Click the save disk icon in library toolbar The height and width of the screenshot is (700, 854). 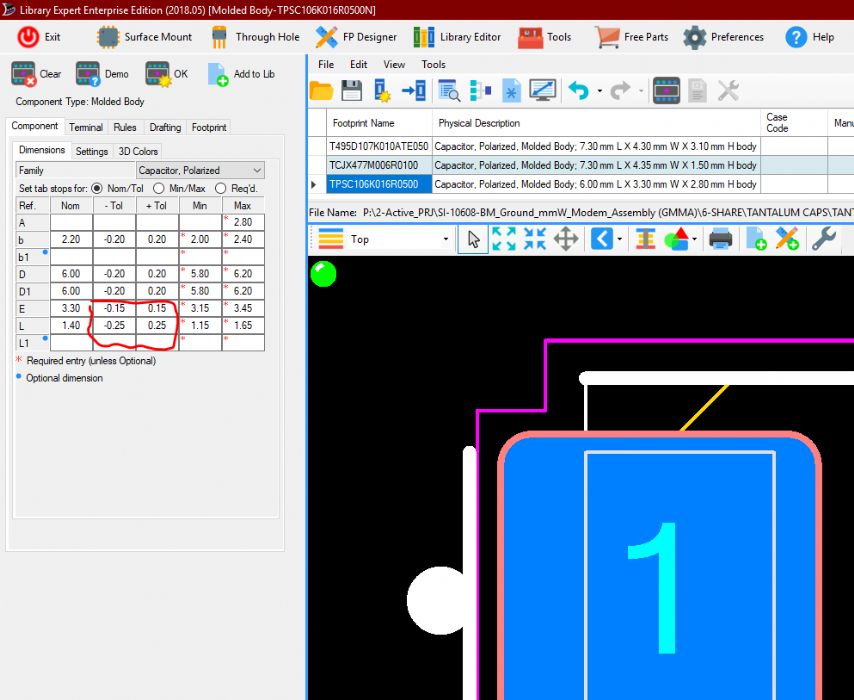click(x=351, y=91)
